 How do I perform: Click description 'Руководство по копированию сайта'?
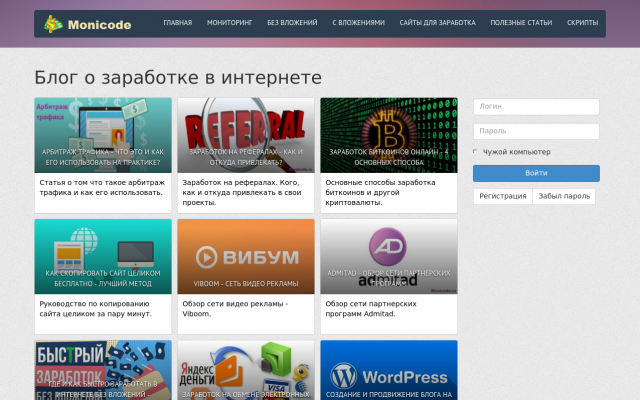[95, 309]
